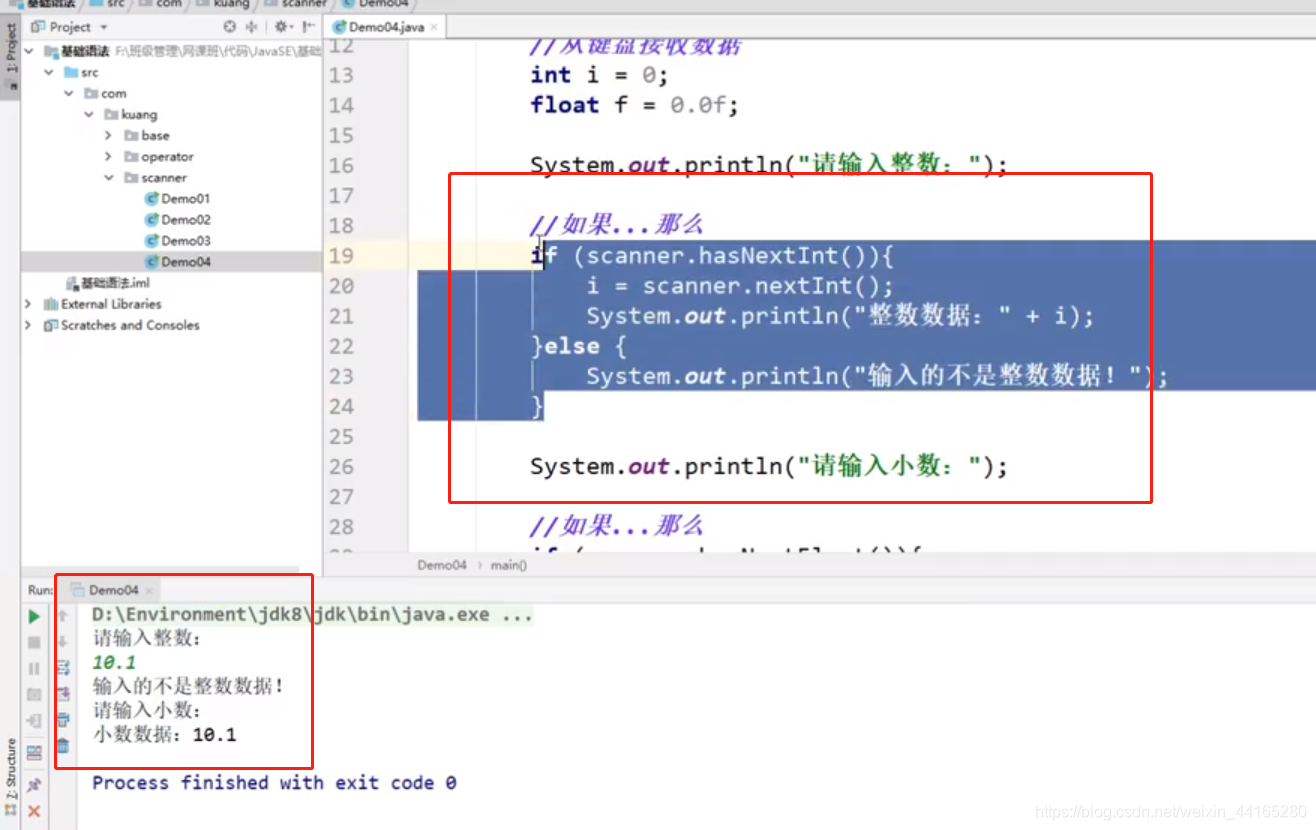Viewport: 1316px width, 830px height.
Task: Collapse the 基础语法 root project node
Action: click(28, 51)
